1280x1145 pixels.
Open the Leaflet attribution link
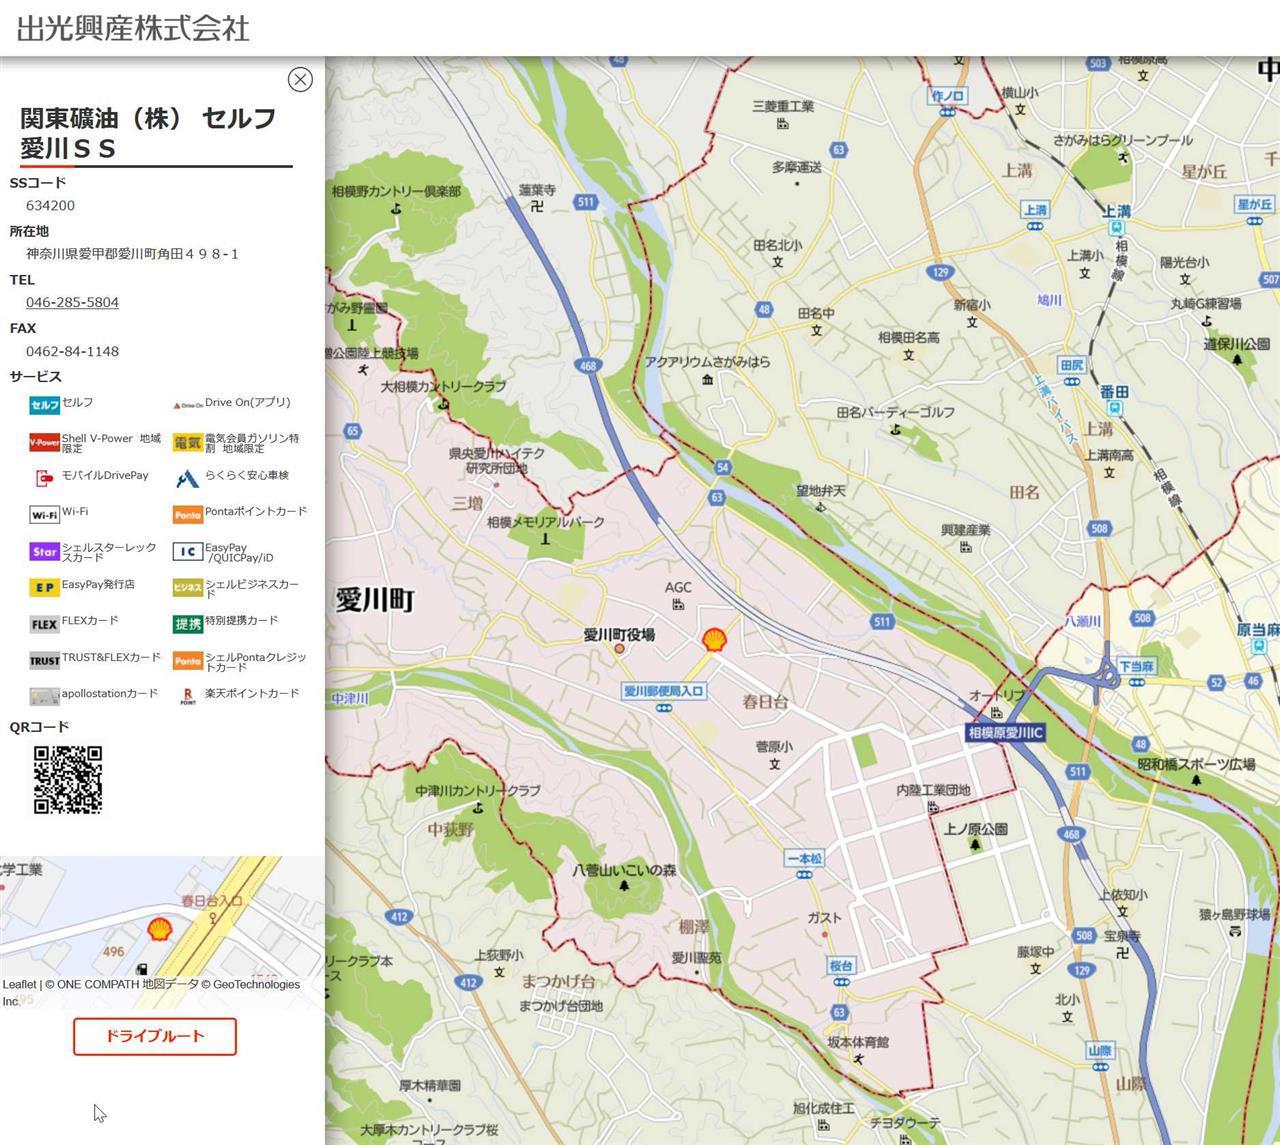coord(19,984)
